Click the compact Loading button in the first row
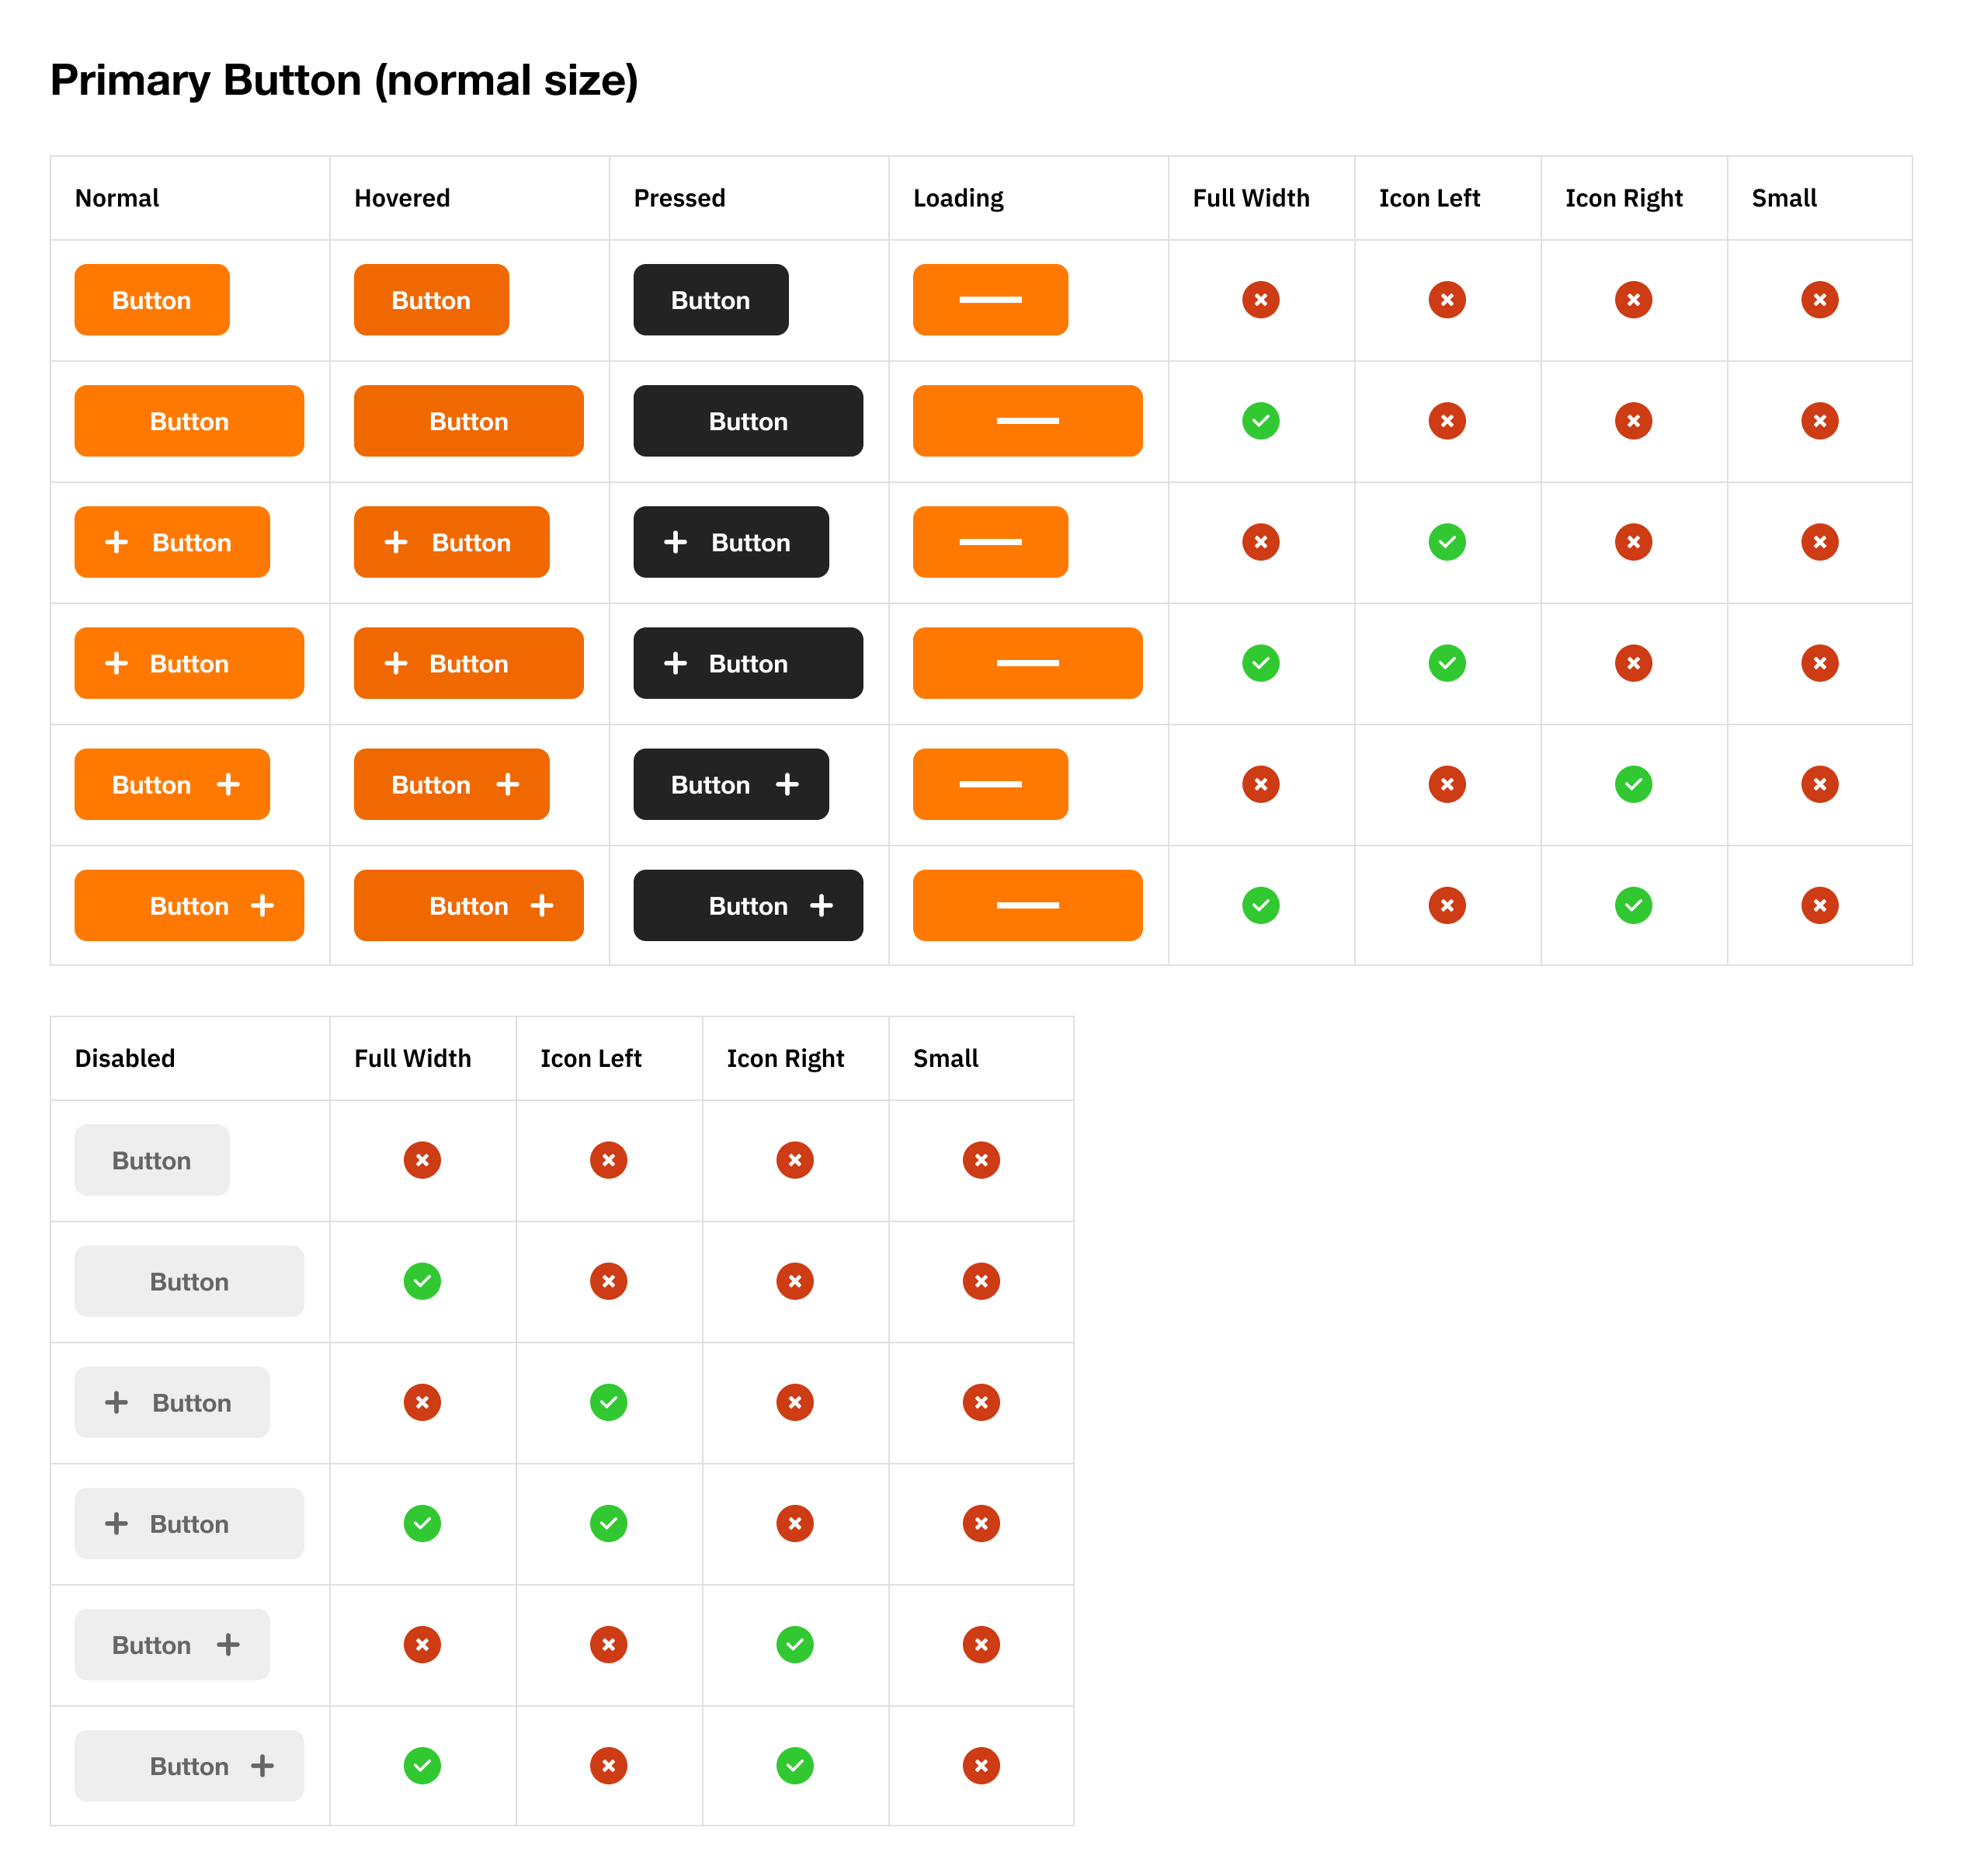Viewport: 1963px width, 1876px height. click(x=990, y=300)
